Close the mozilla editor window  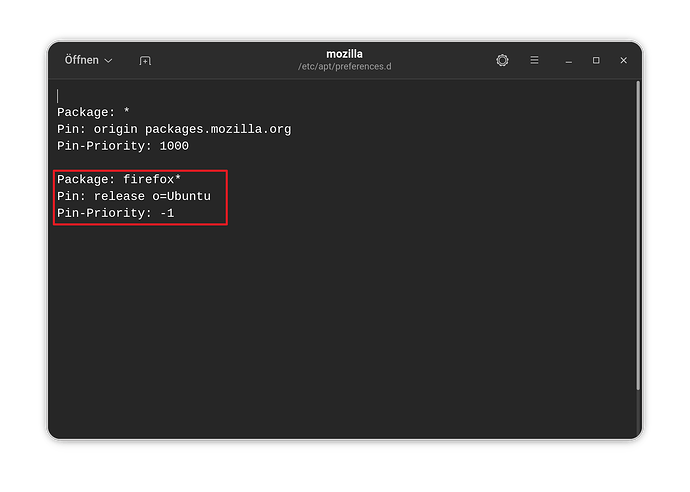(624, 60)
